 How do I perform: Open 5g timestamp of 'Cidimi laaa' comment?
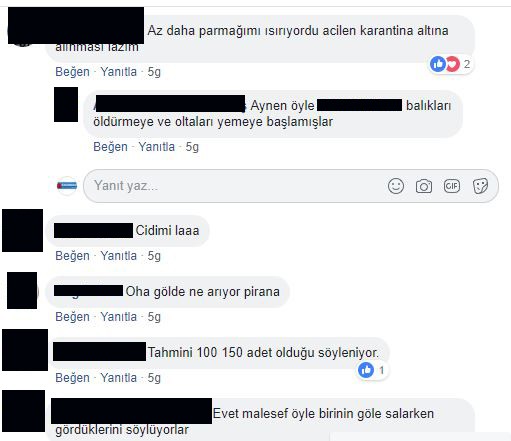pos(154,256)
